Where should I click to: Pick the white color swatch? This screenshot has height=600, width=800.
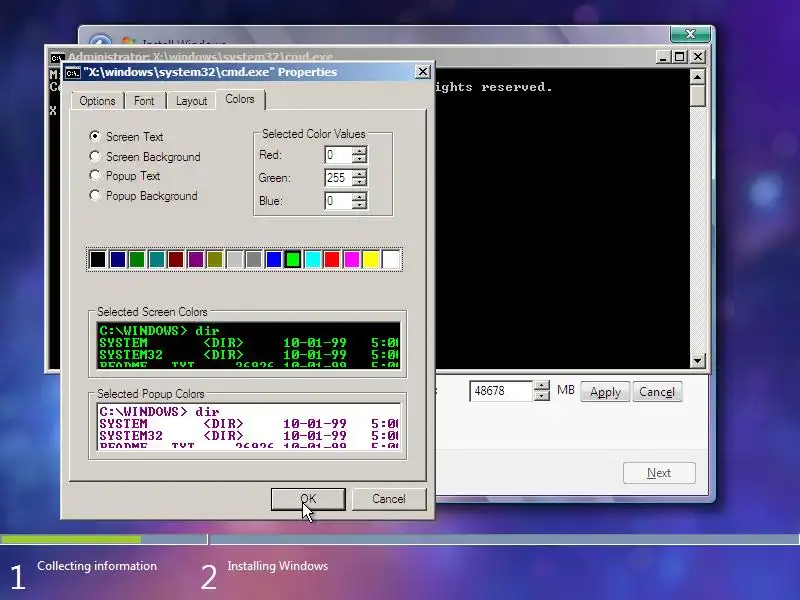[390, 259]
